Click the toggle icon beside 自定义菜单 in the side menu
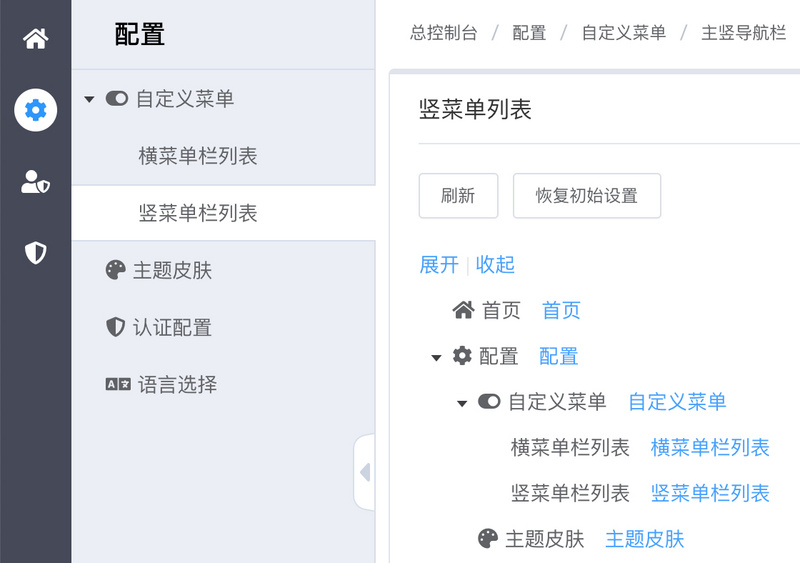Viewport: 800px width, 563px height. pos(117,99)
